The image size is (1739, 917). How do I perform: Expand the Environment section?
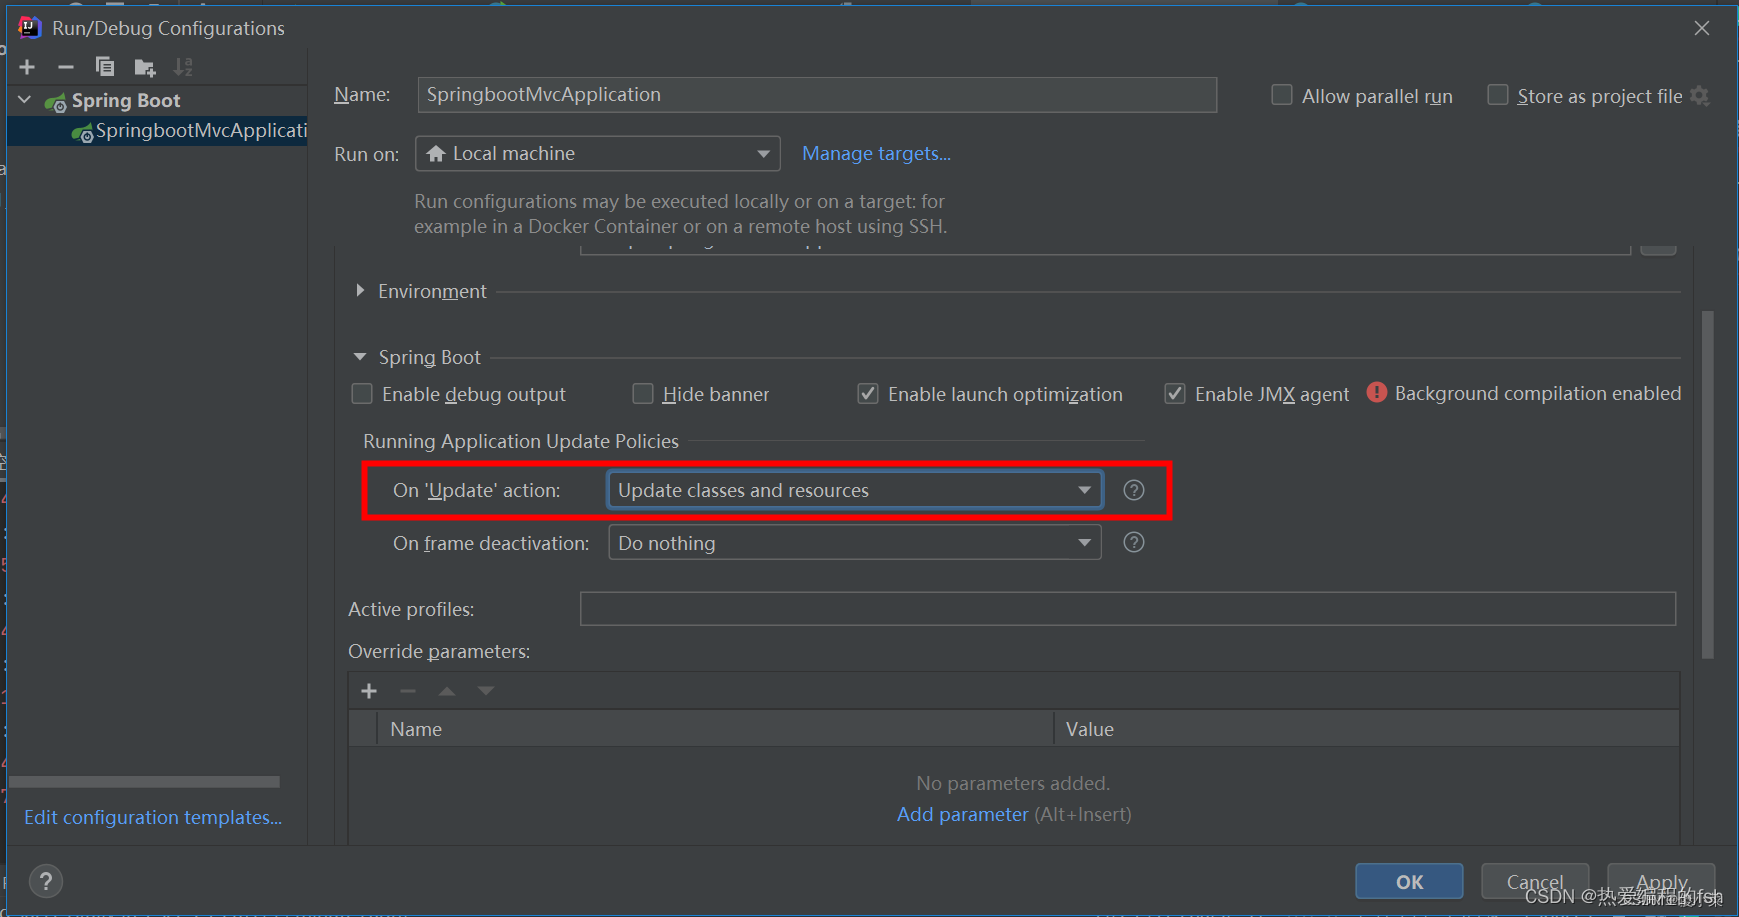[360, 291]
